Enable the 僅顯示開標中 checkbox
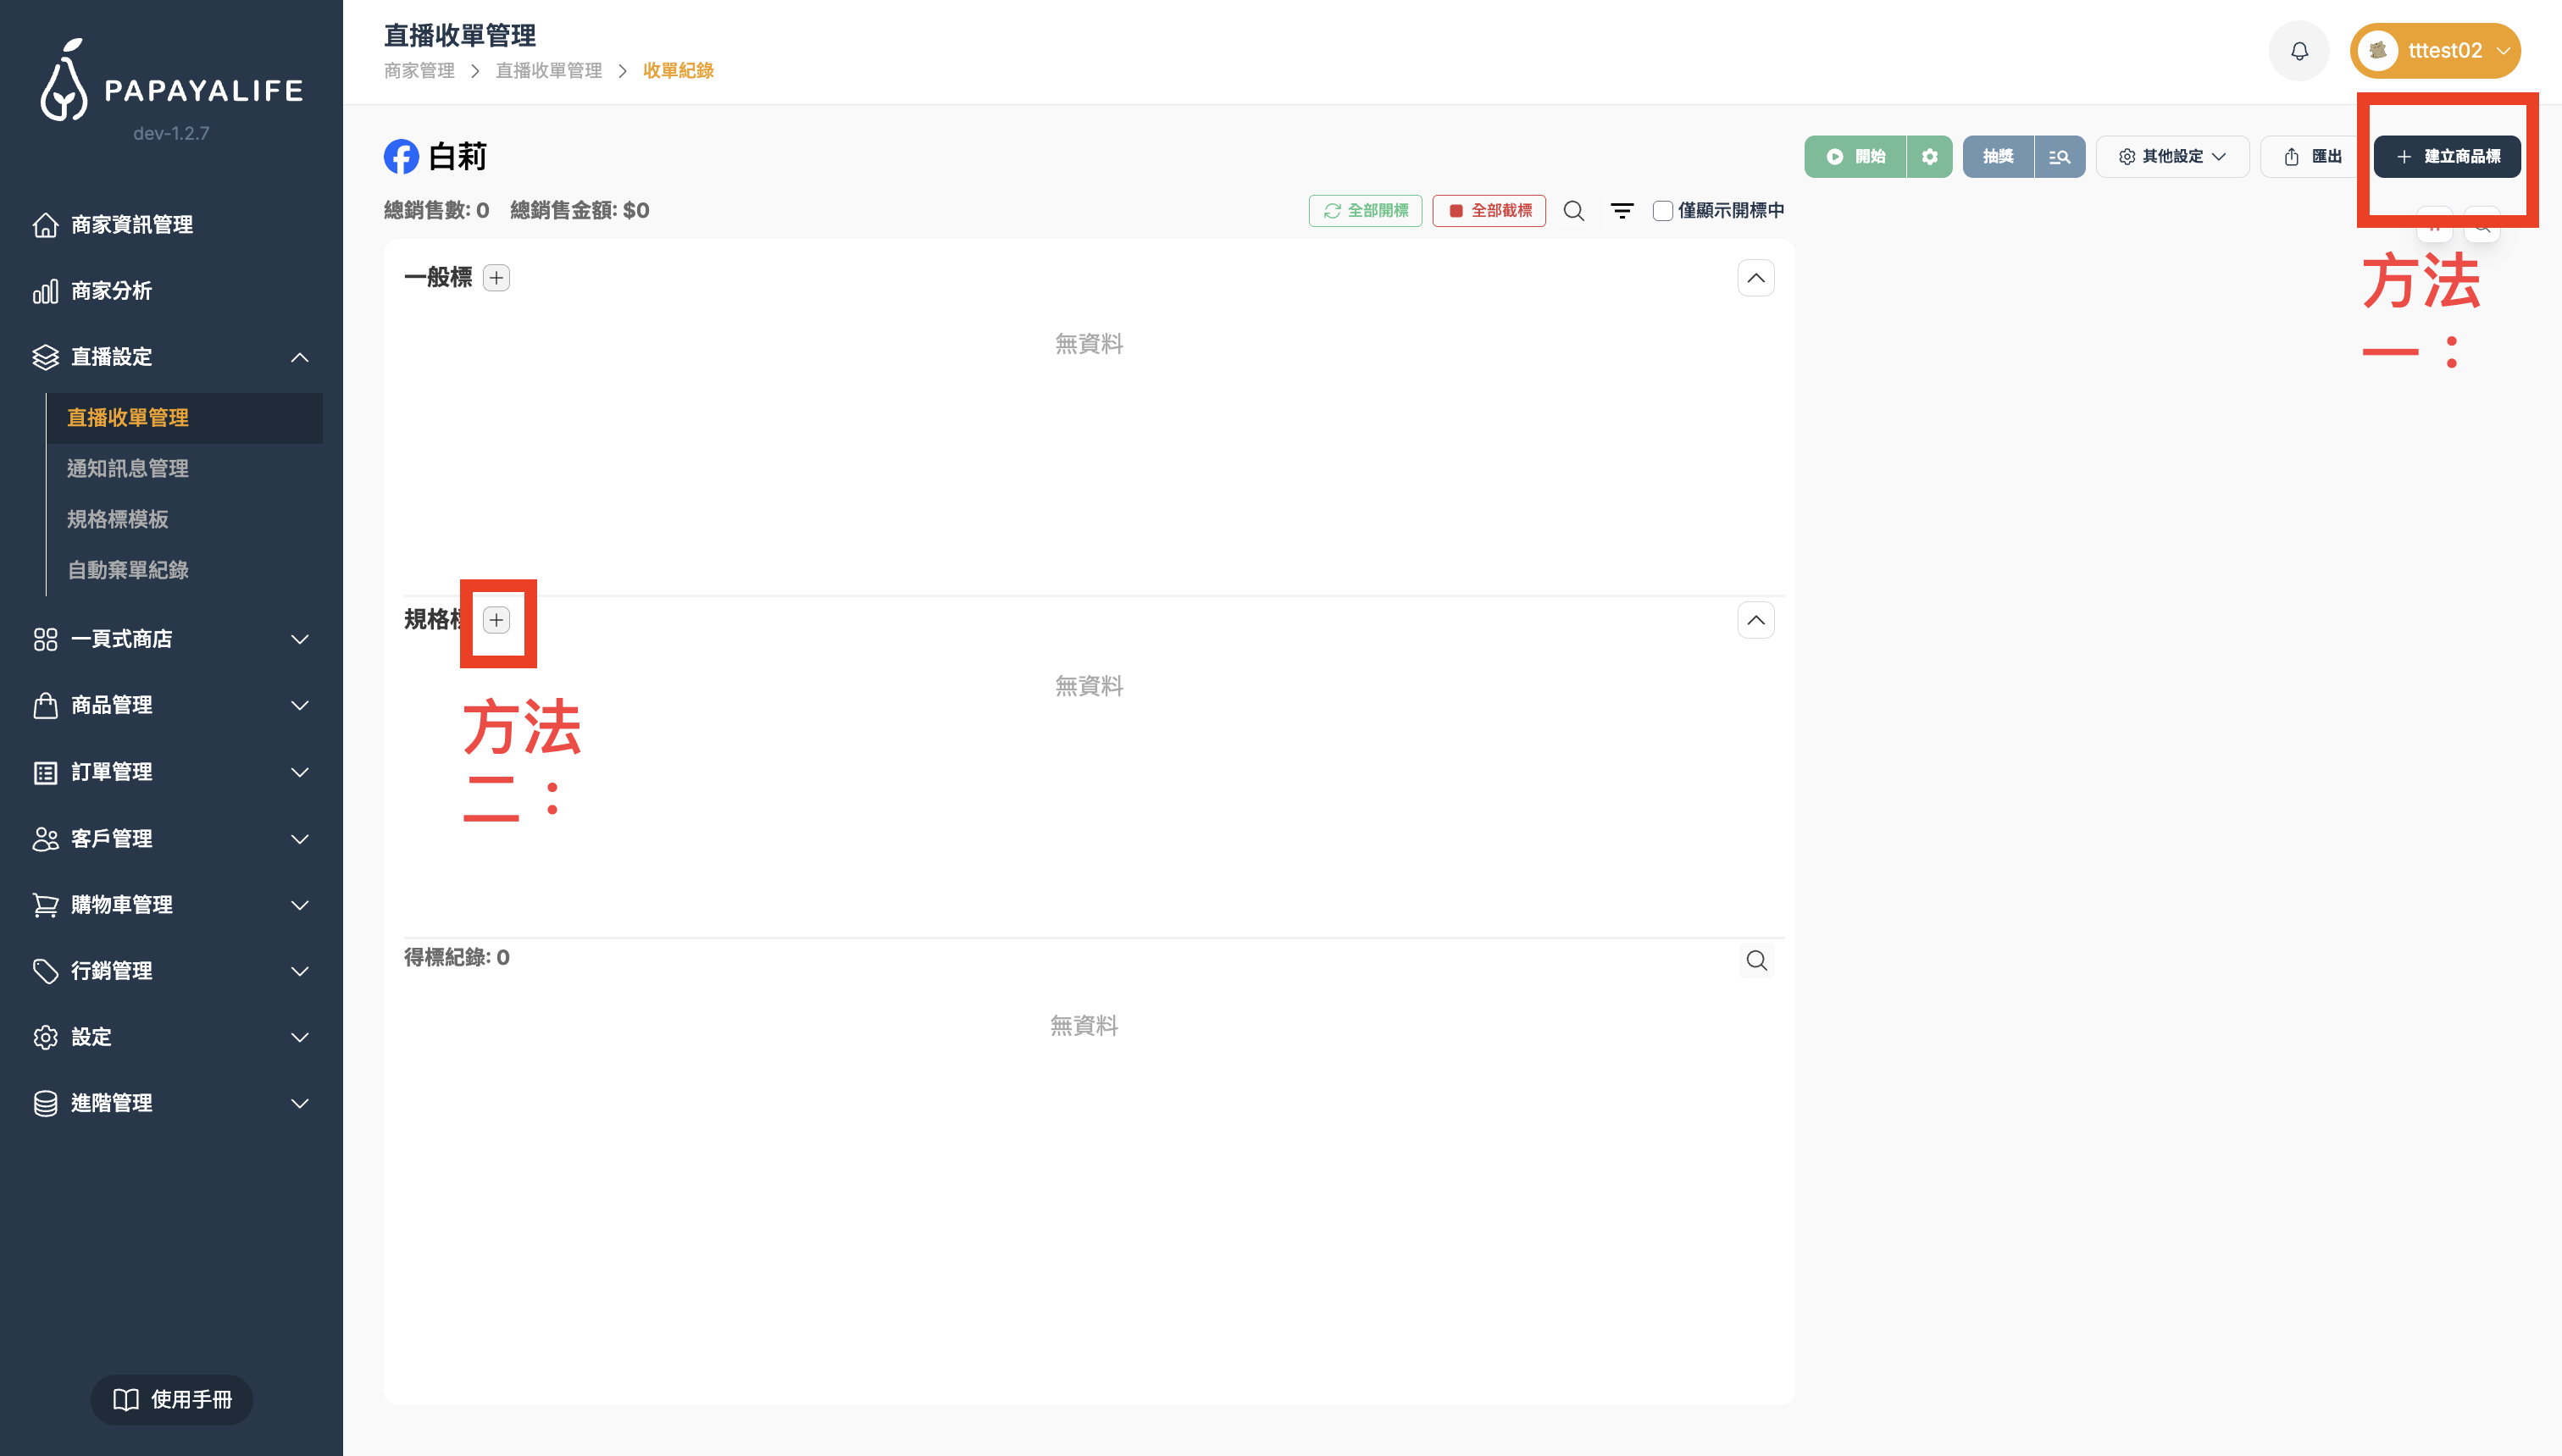This screenshot has width=2562, height=1456. (1662, 211)
